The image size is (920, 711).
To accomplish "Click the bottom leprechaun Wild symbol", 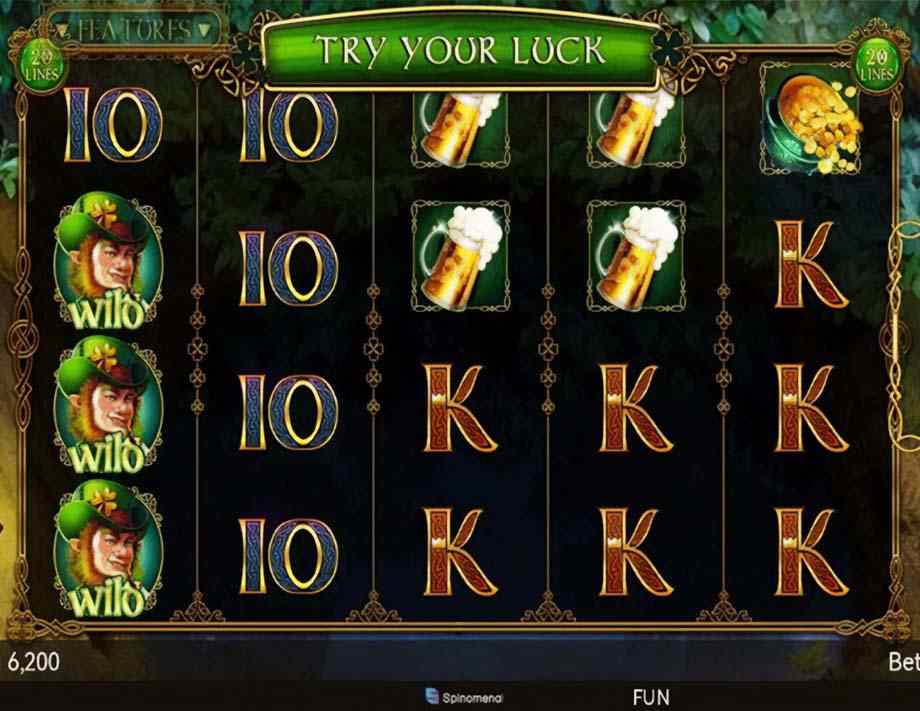I will click(x=107, y=549).
